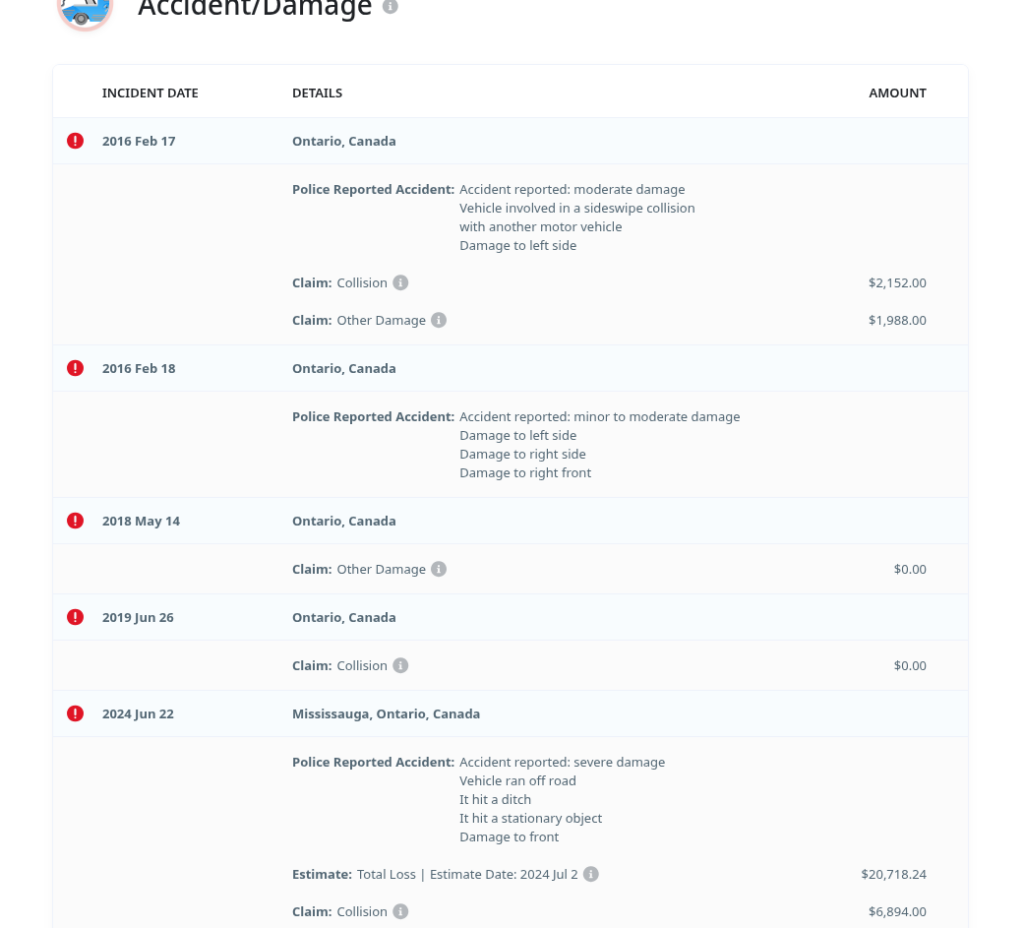
Task: Click the info icon beside Accident/Damage heading
Action: tap(390, 6)
